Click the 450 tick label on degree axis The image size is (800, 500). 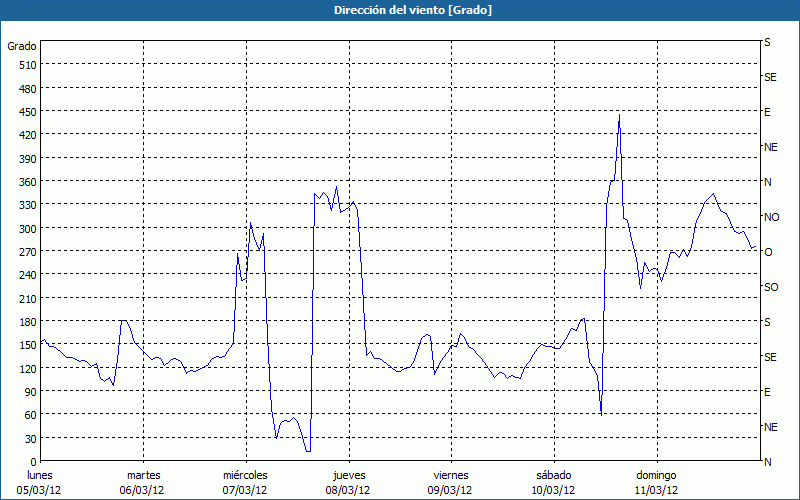tap(27, 112)
